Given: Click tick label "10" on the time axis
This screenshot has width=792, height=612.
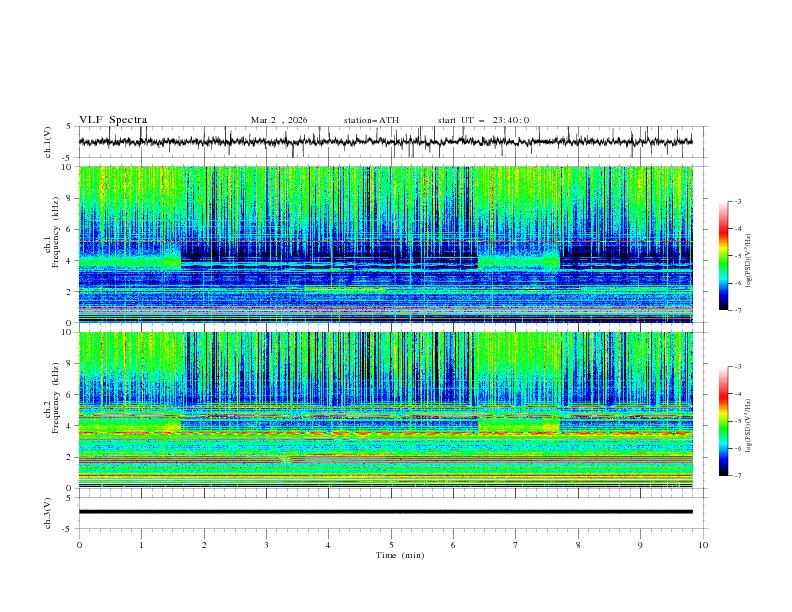Looking at the screenshot, I should coord(703,545).
